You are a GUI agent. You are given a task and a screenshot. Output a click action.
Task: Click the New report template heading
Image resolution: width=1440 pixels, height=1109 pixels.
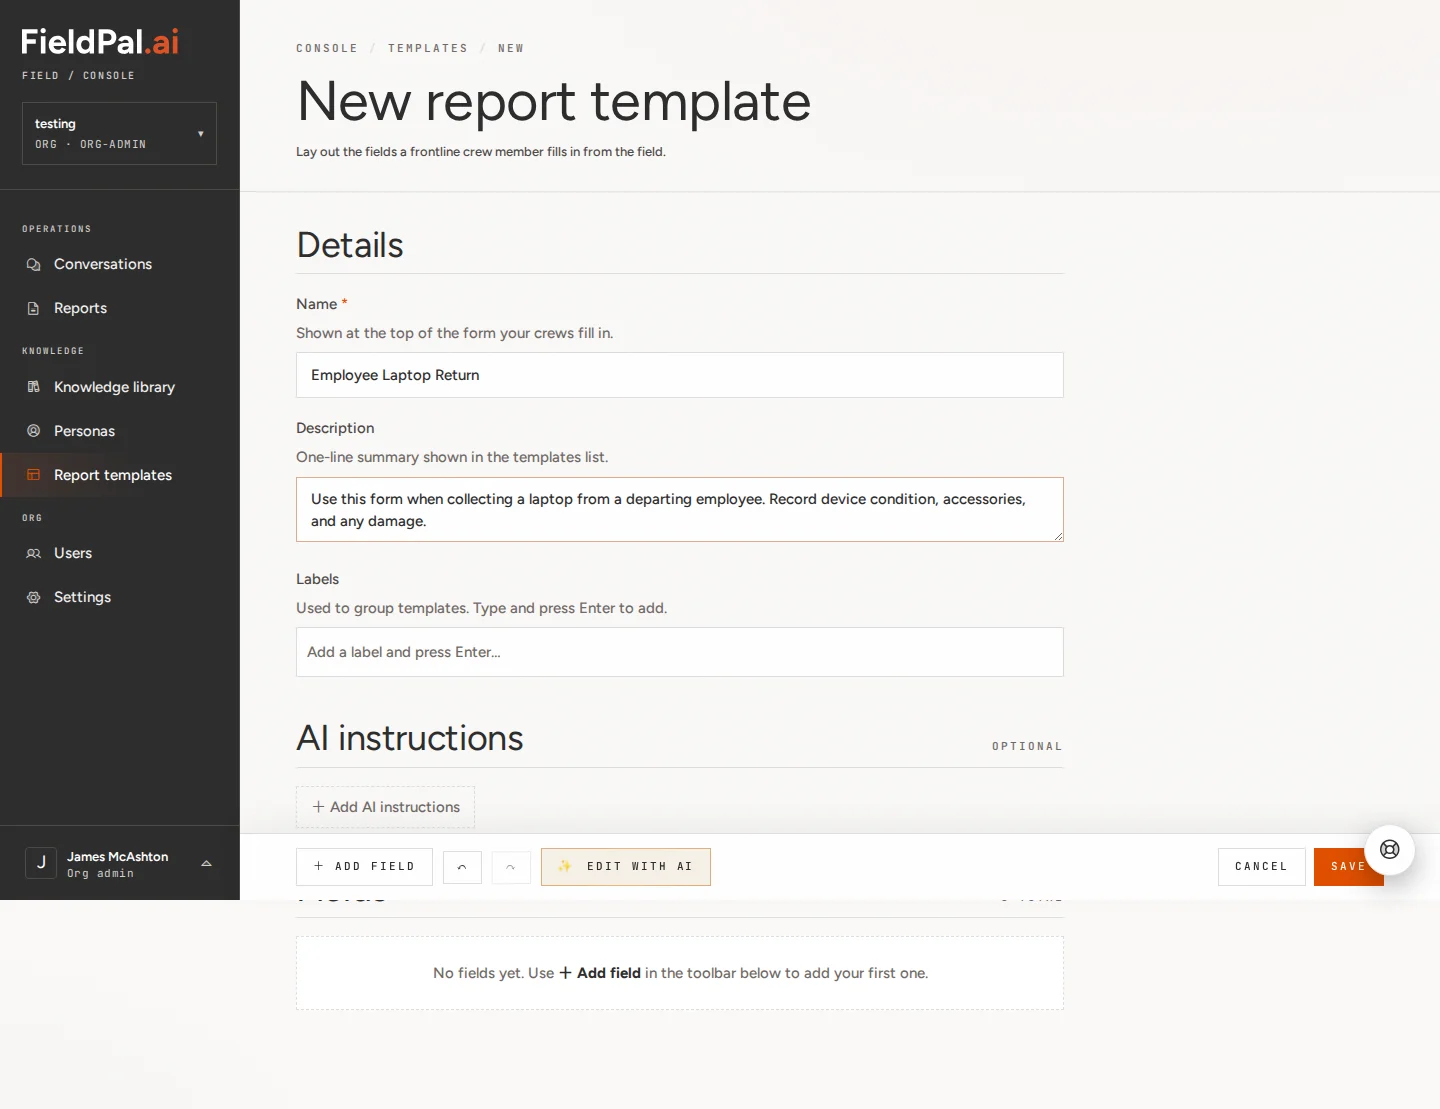[554, 101]
